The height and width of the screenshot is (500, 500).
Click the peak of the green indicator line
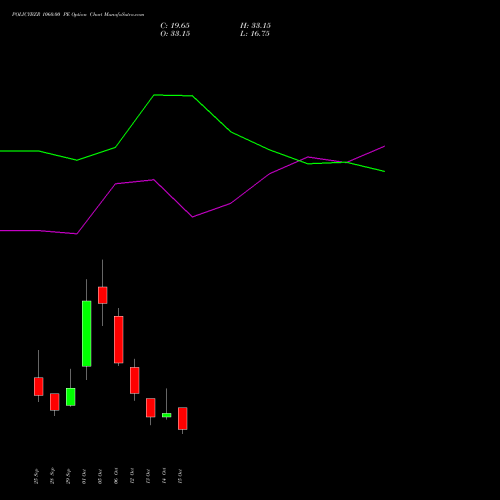click(154, 95)
